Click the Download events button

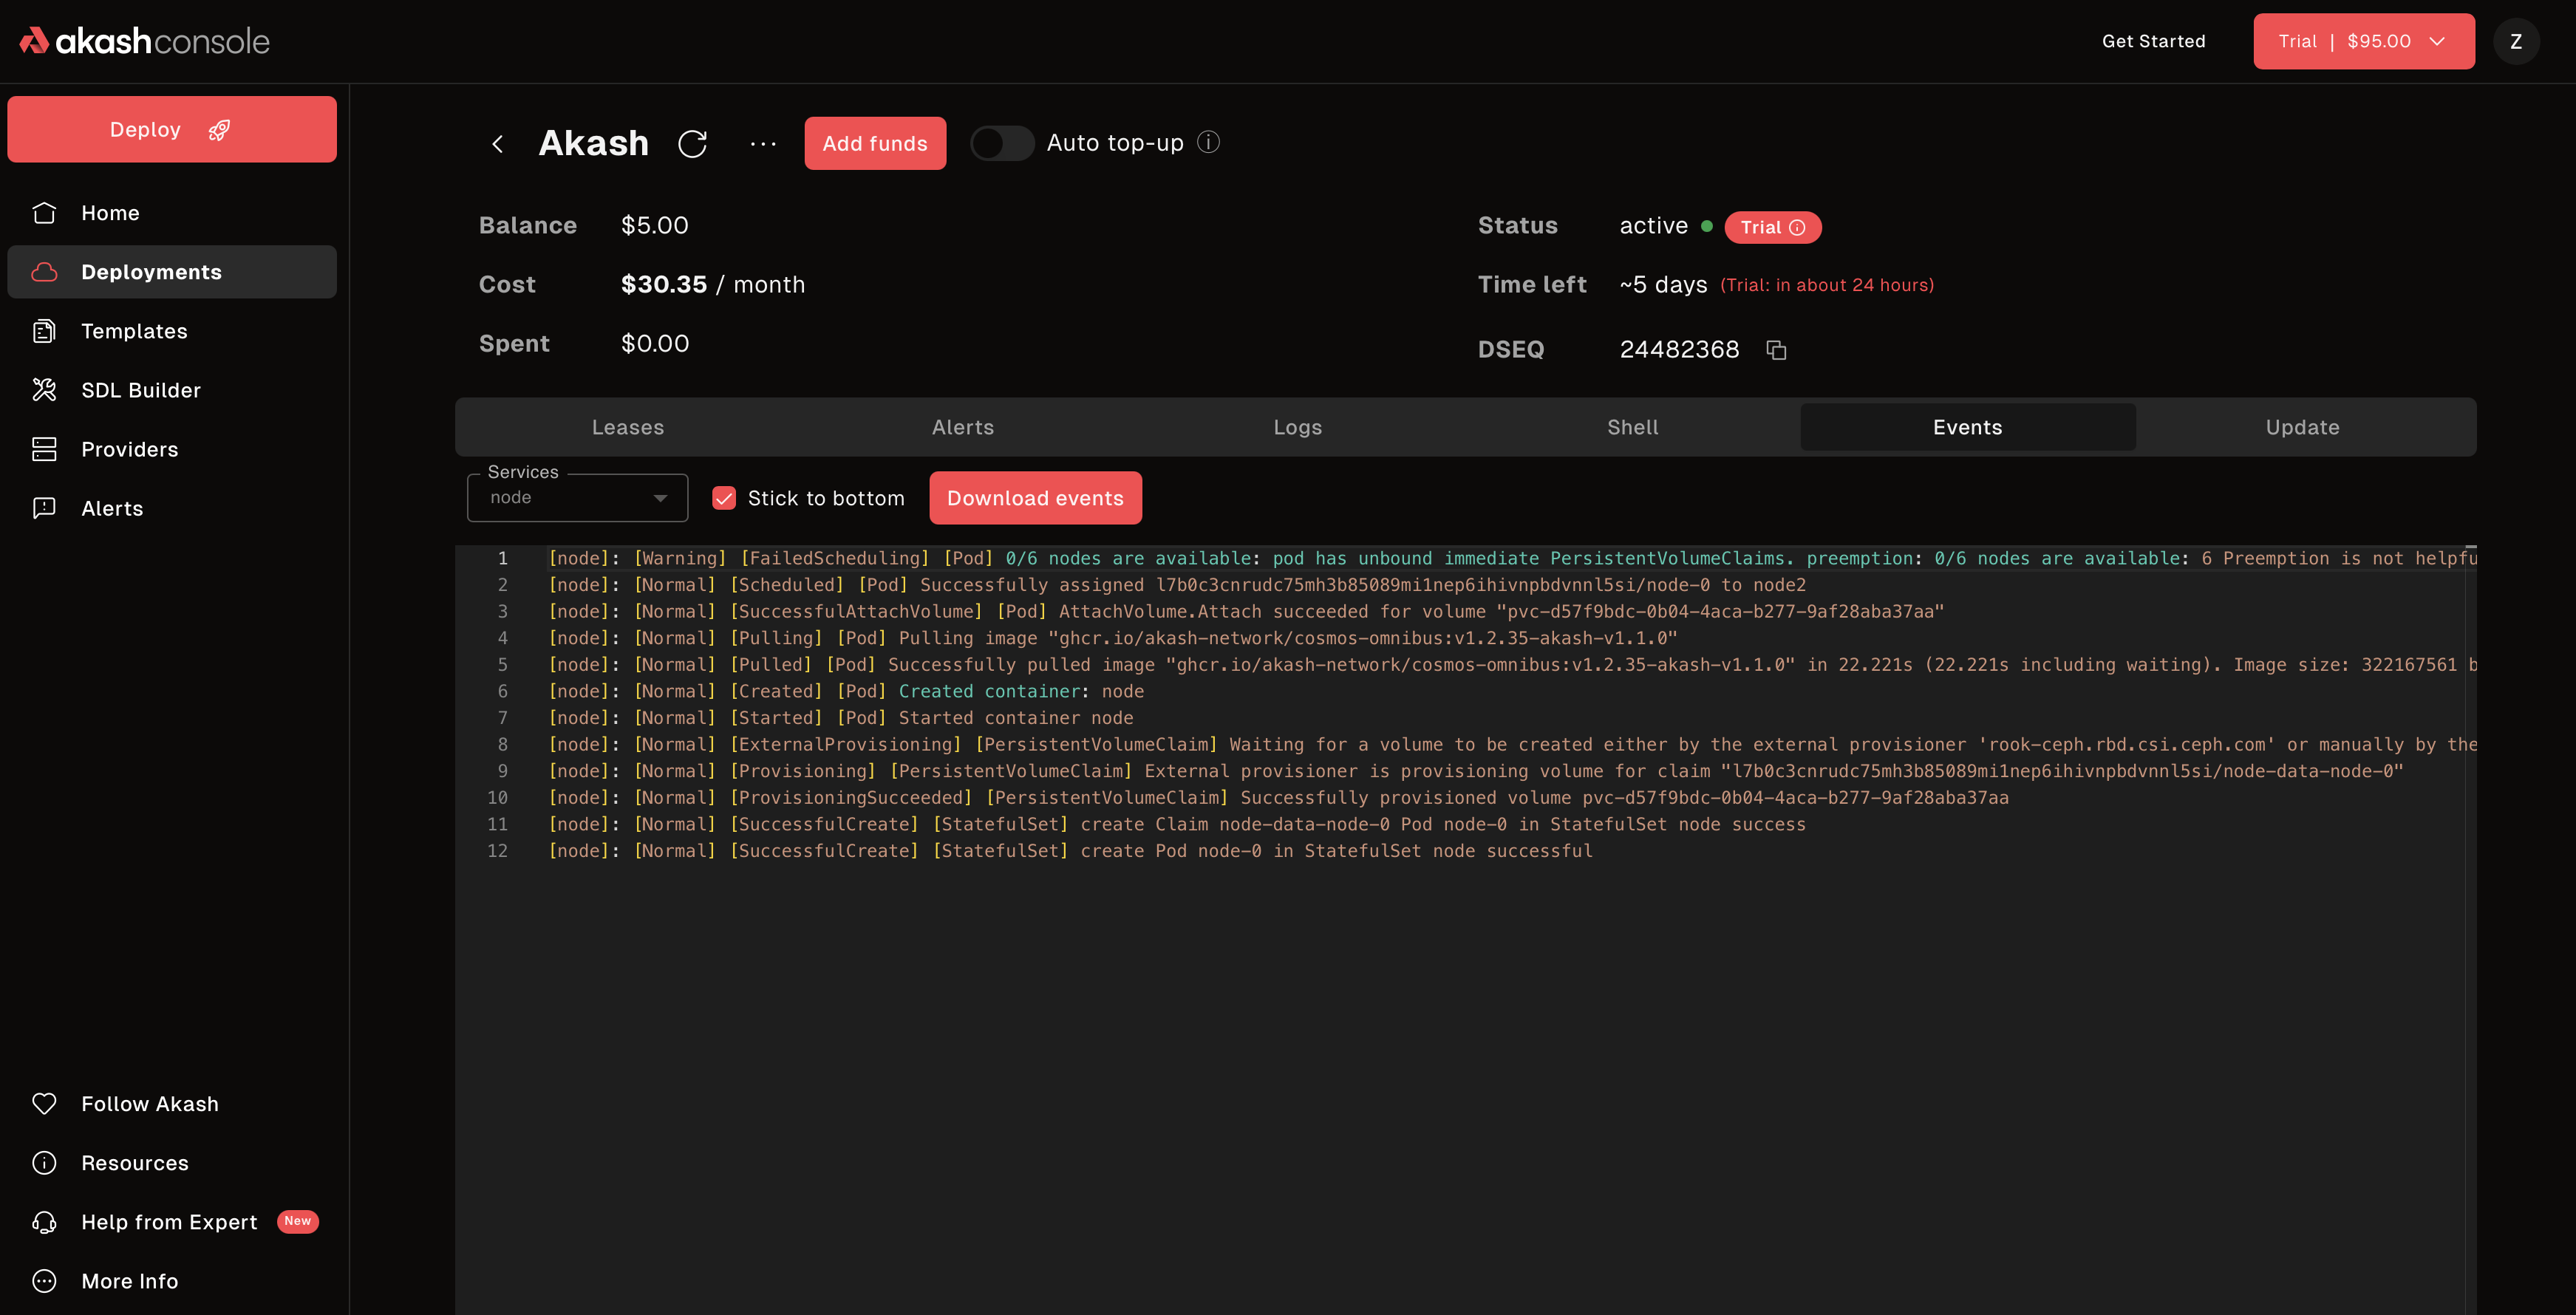point(1035,498)
